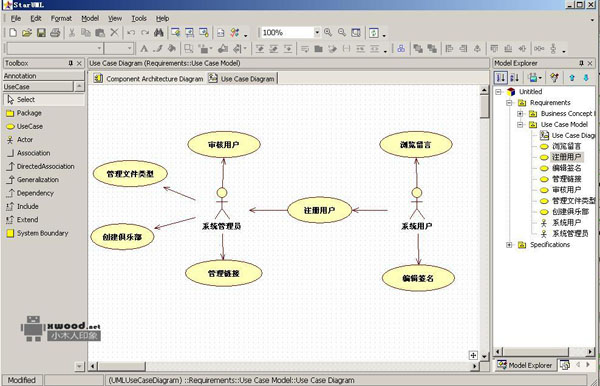Screen dimensions: 600x386
Task: Click the Fit to Window icon
Action: click(356, 33)
